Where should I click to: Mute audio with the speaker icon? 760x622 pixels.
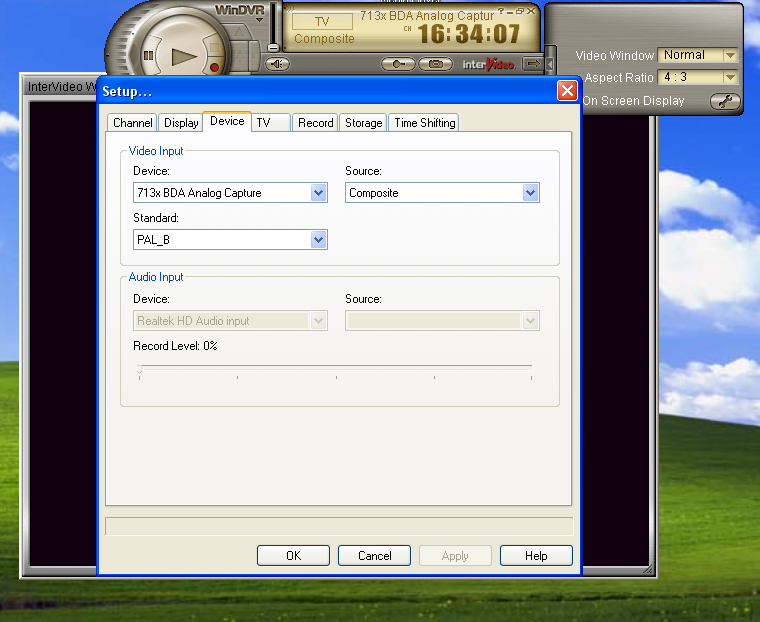[277, 64]
